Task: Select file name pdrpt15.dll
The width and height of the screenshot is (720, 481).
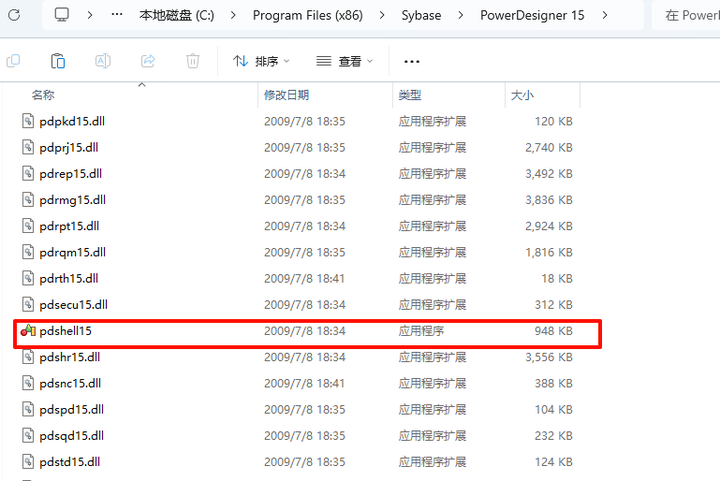Action: point(69,226)
